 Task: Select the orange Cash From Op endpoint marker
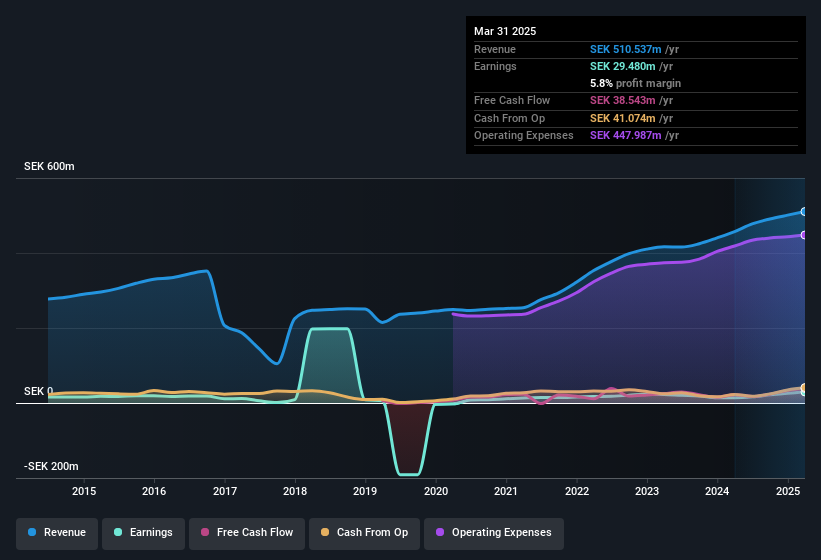pos(804,388)
